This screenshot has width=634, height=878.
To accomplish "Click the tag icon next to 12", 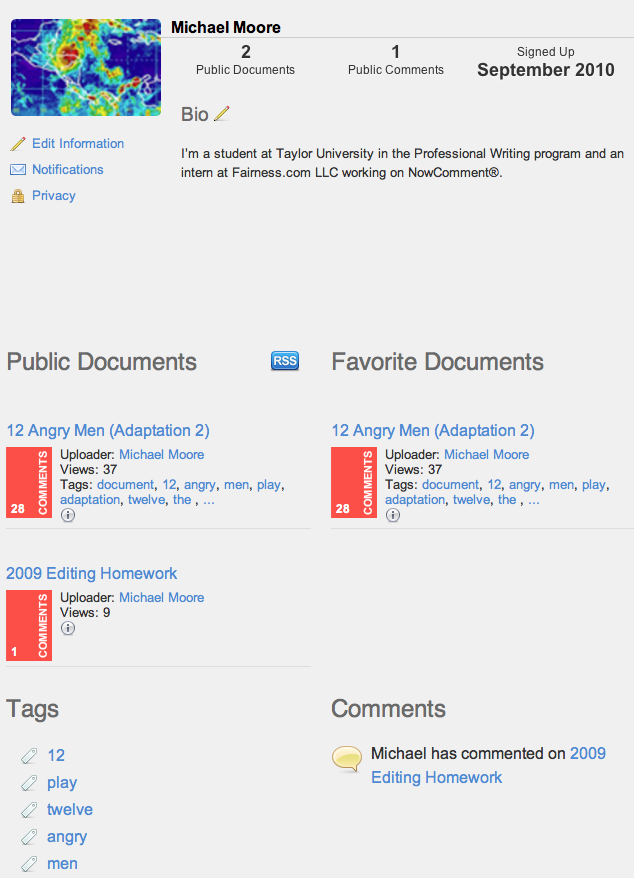I will 29,756.
